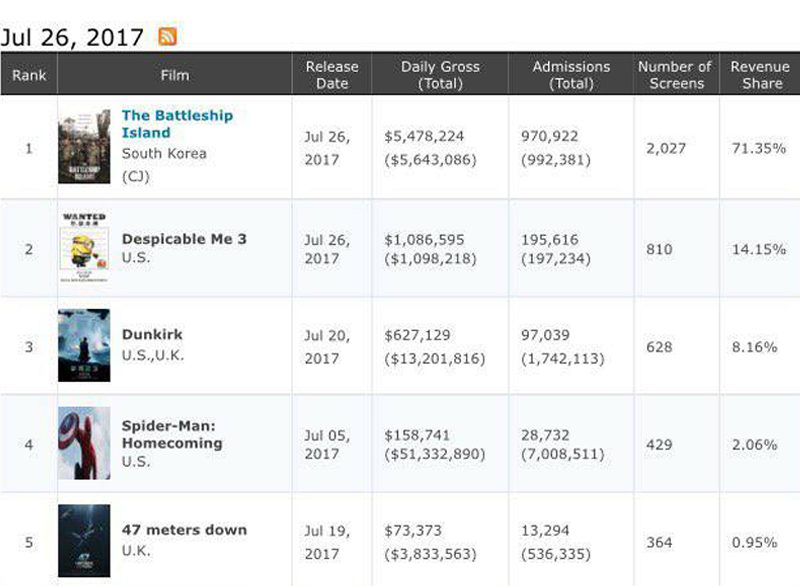800x586 pixels.
Task: Click the Daily Gross (Total) header
Action: tap(440, 75)
